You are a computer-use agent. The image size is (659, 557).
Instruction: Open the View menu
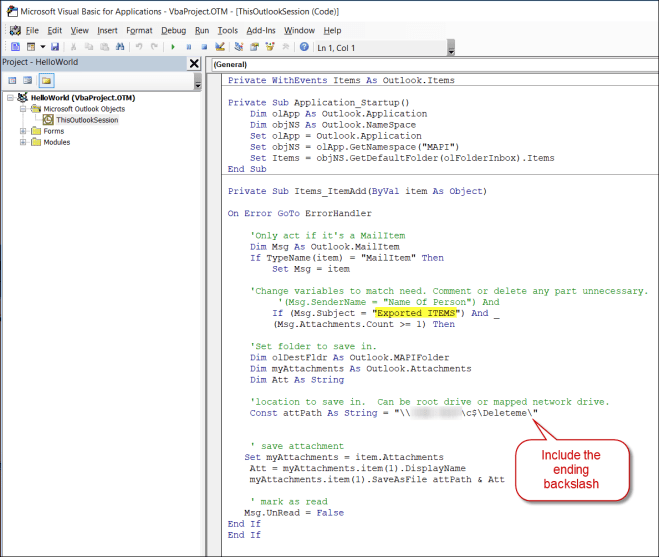click(x=79, y=30)
